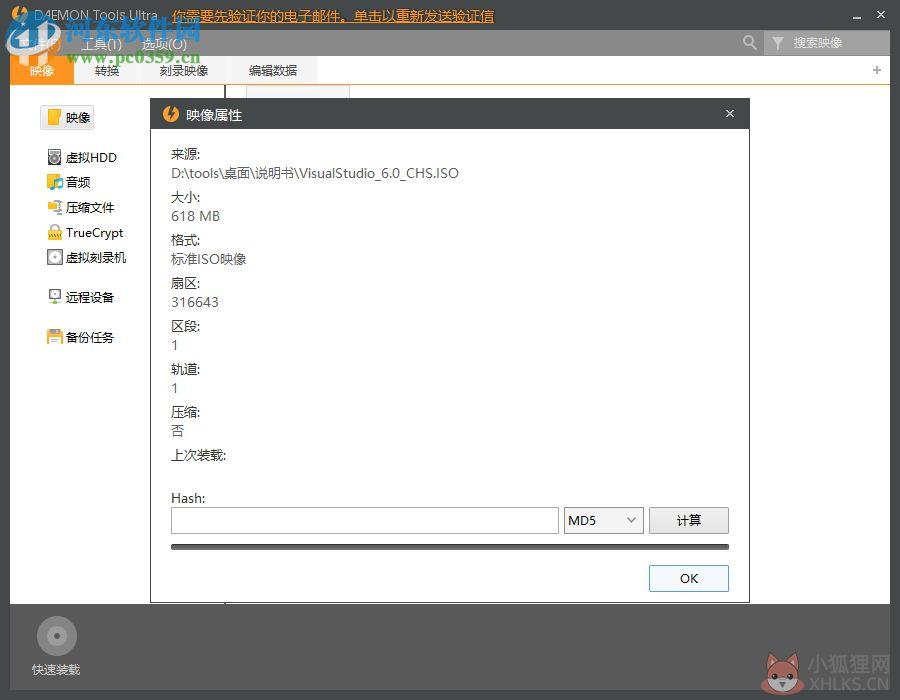Click the 快速装载 disc icon
Viewport: 900px width, 700px height.
point(57,636)
